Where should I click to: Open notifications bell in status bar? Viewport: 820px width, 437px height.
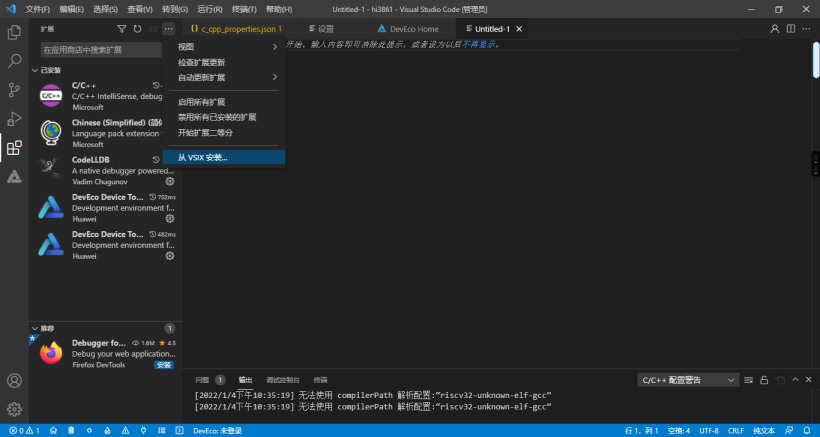806,431
